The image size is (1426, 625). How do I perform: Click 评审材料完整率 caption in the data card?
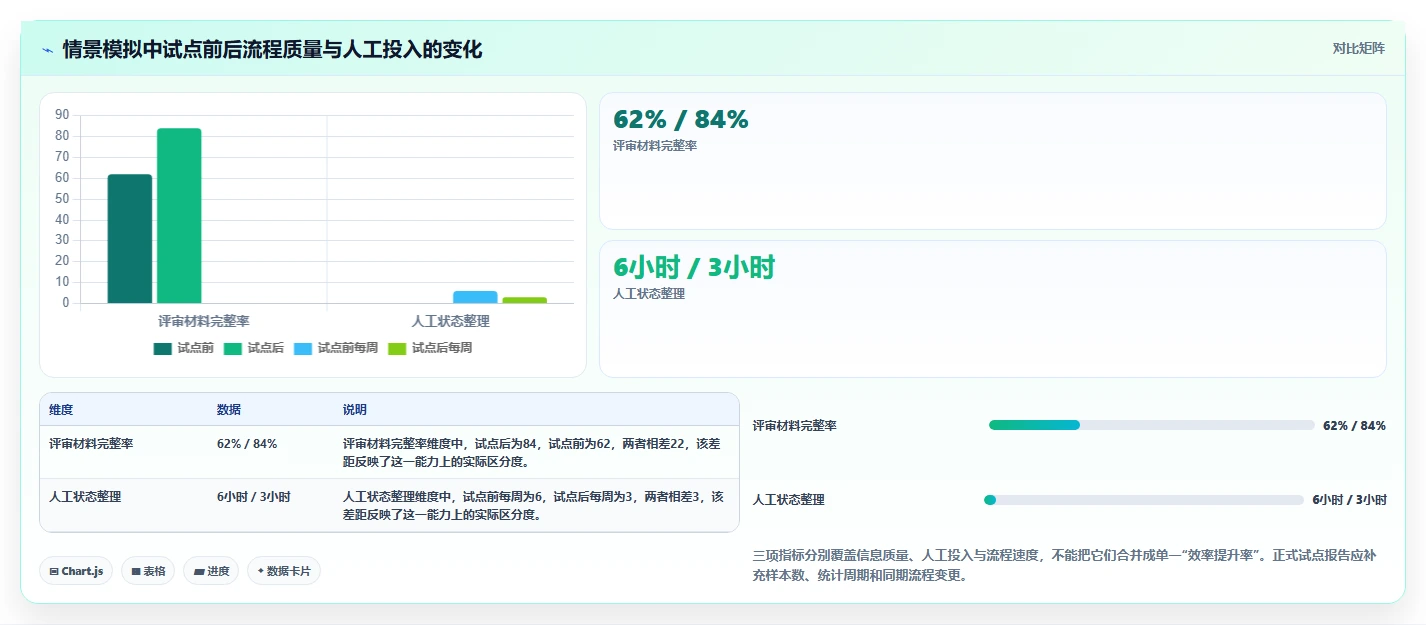(x=655, y=146)
